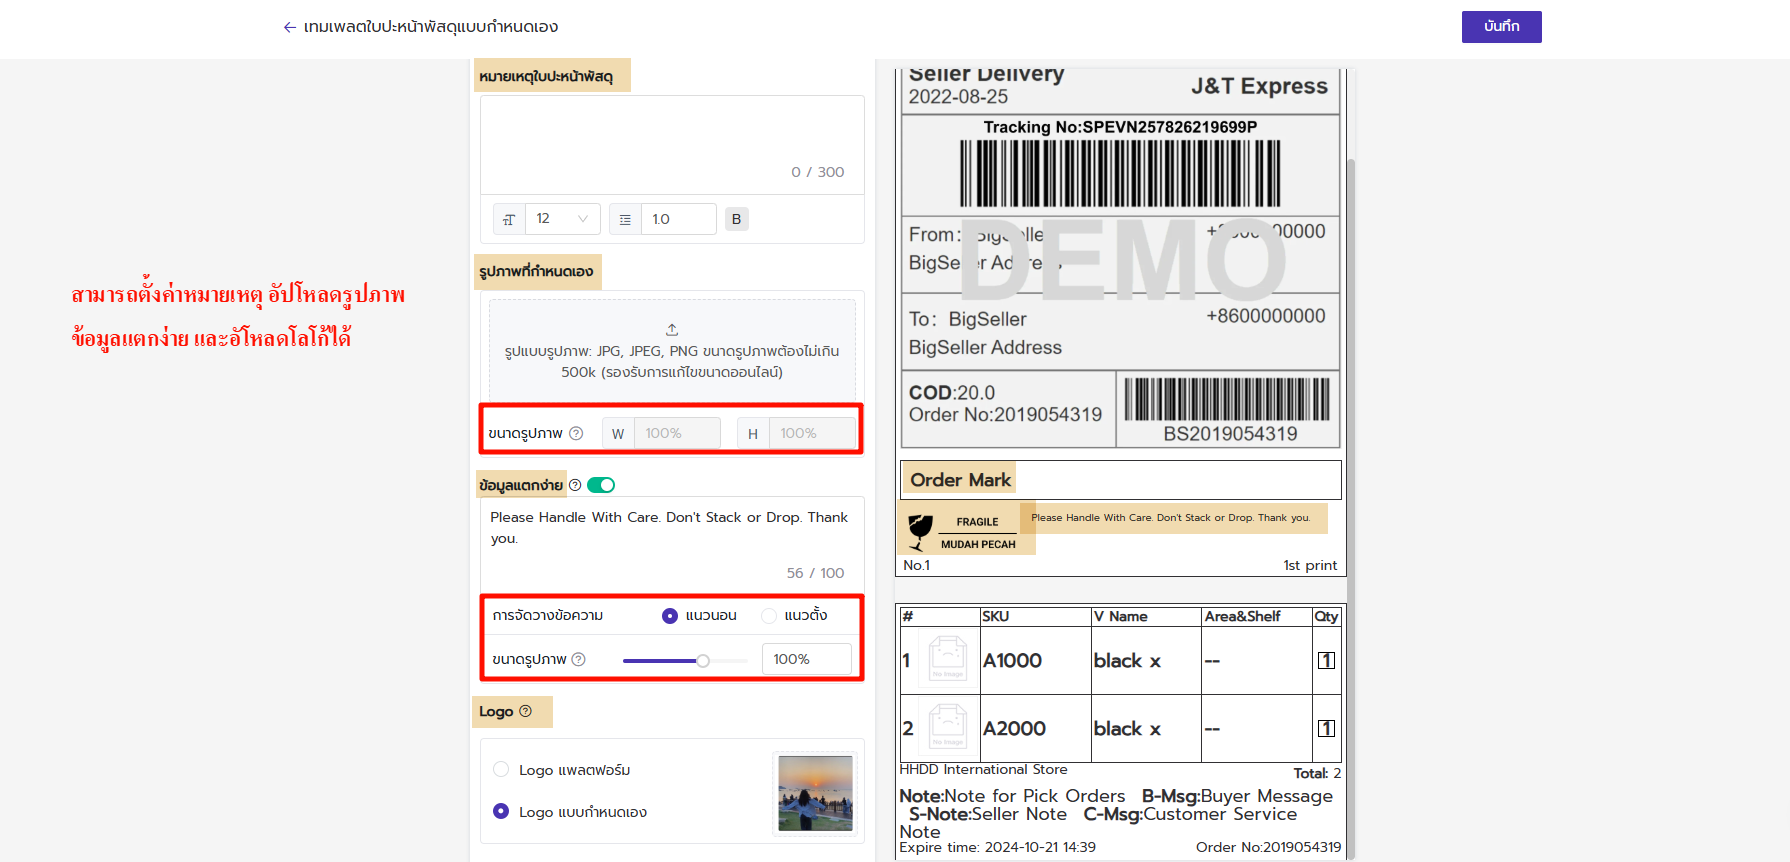Click the shipping label note text area
1790x862 pixels.
[672, 135]
